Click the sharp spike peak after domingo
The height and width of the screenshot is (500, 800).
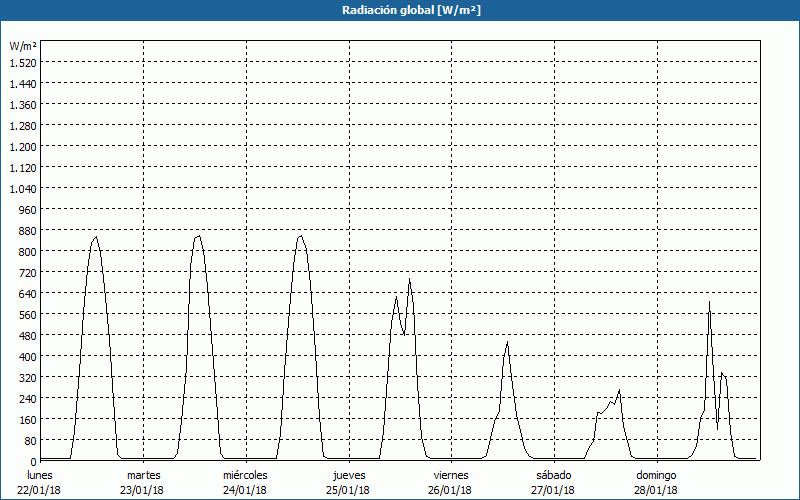click(x=709, y=301)
